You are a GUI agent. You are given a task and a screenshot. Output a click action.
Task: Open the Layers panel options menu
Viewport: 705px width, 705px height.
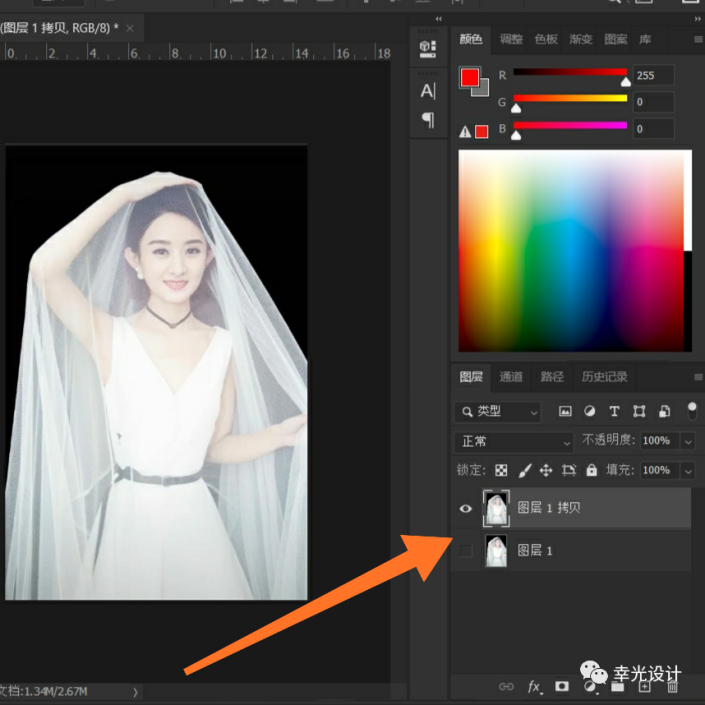click(698, 377)
